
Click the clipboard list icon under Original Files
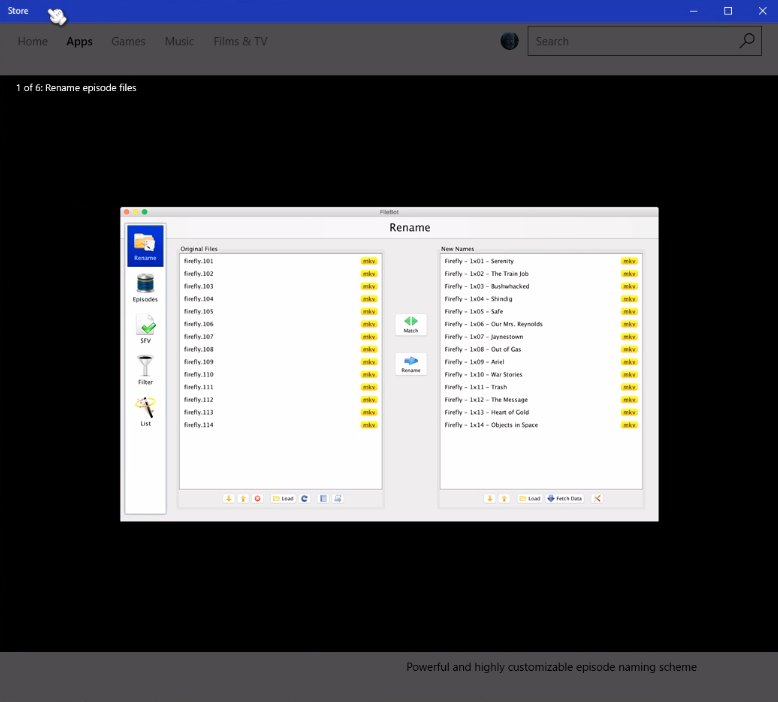323,499
